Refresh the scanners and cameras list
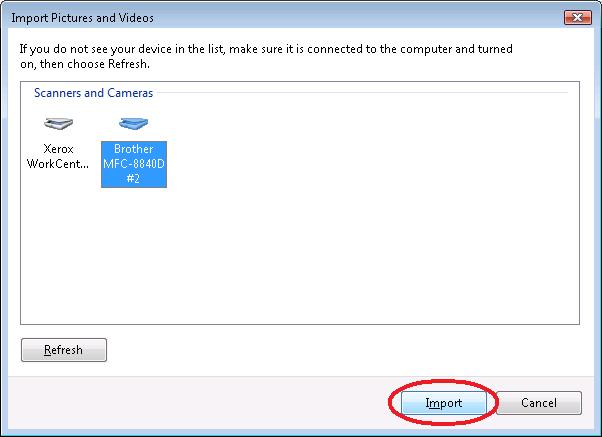Screen dimensions: 602x437 (x=64, y=350)
